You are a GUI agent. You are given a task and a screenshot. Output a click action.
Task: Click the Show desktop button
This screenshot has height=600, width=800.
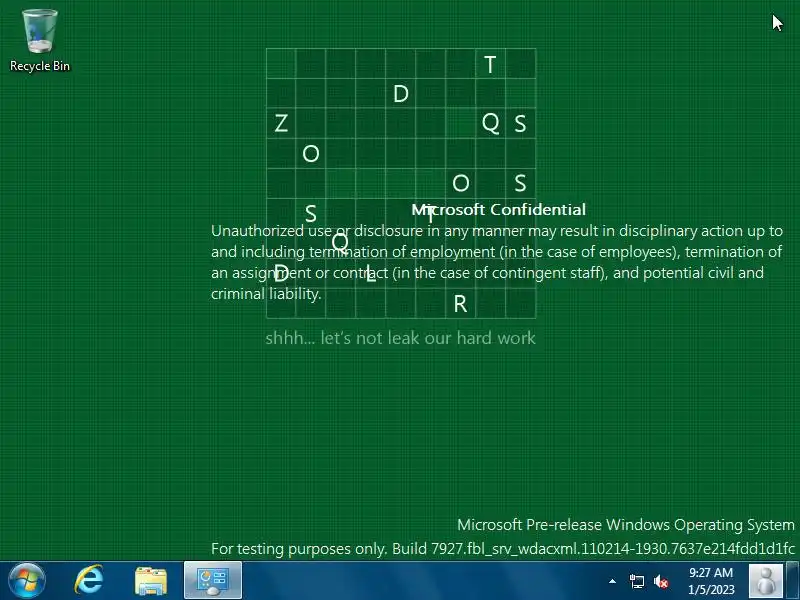pos(793,581)
